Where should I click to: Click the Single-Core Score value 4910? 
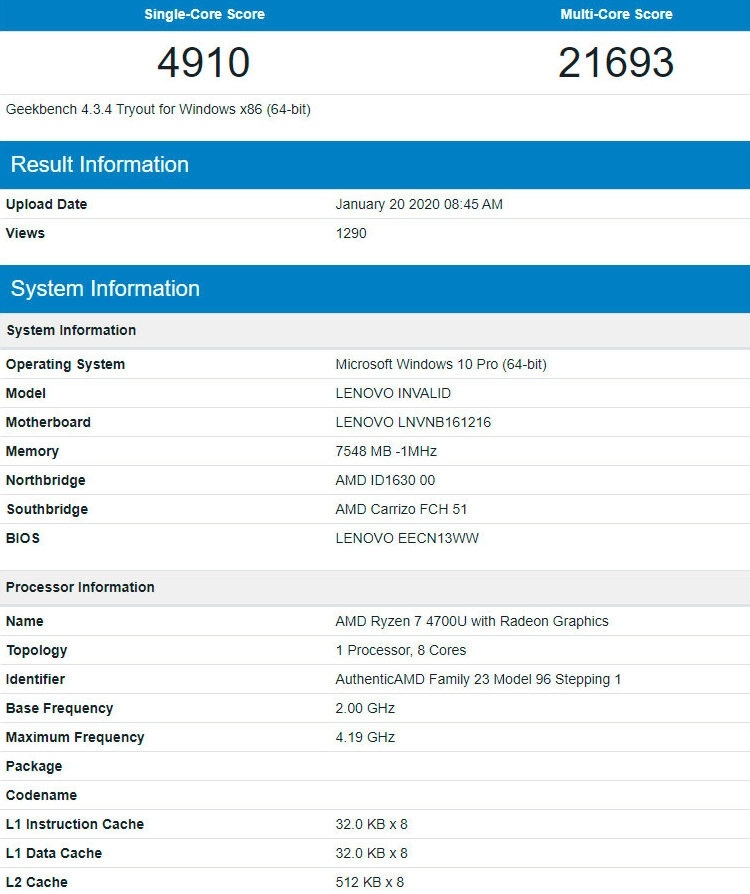204,62
